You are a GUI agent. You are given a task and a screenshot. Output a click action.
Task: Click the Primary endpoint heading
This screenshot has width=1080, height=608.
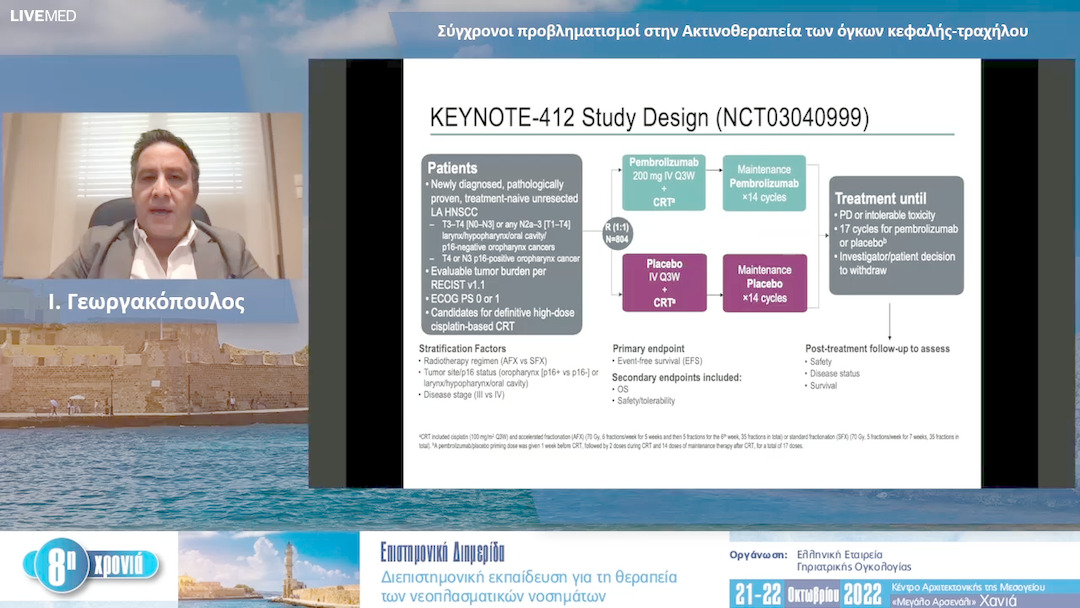click(648, 348)
